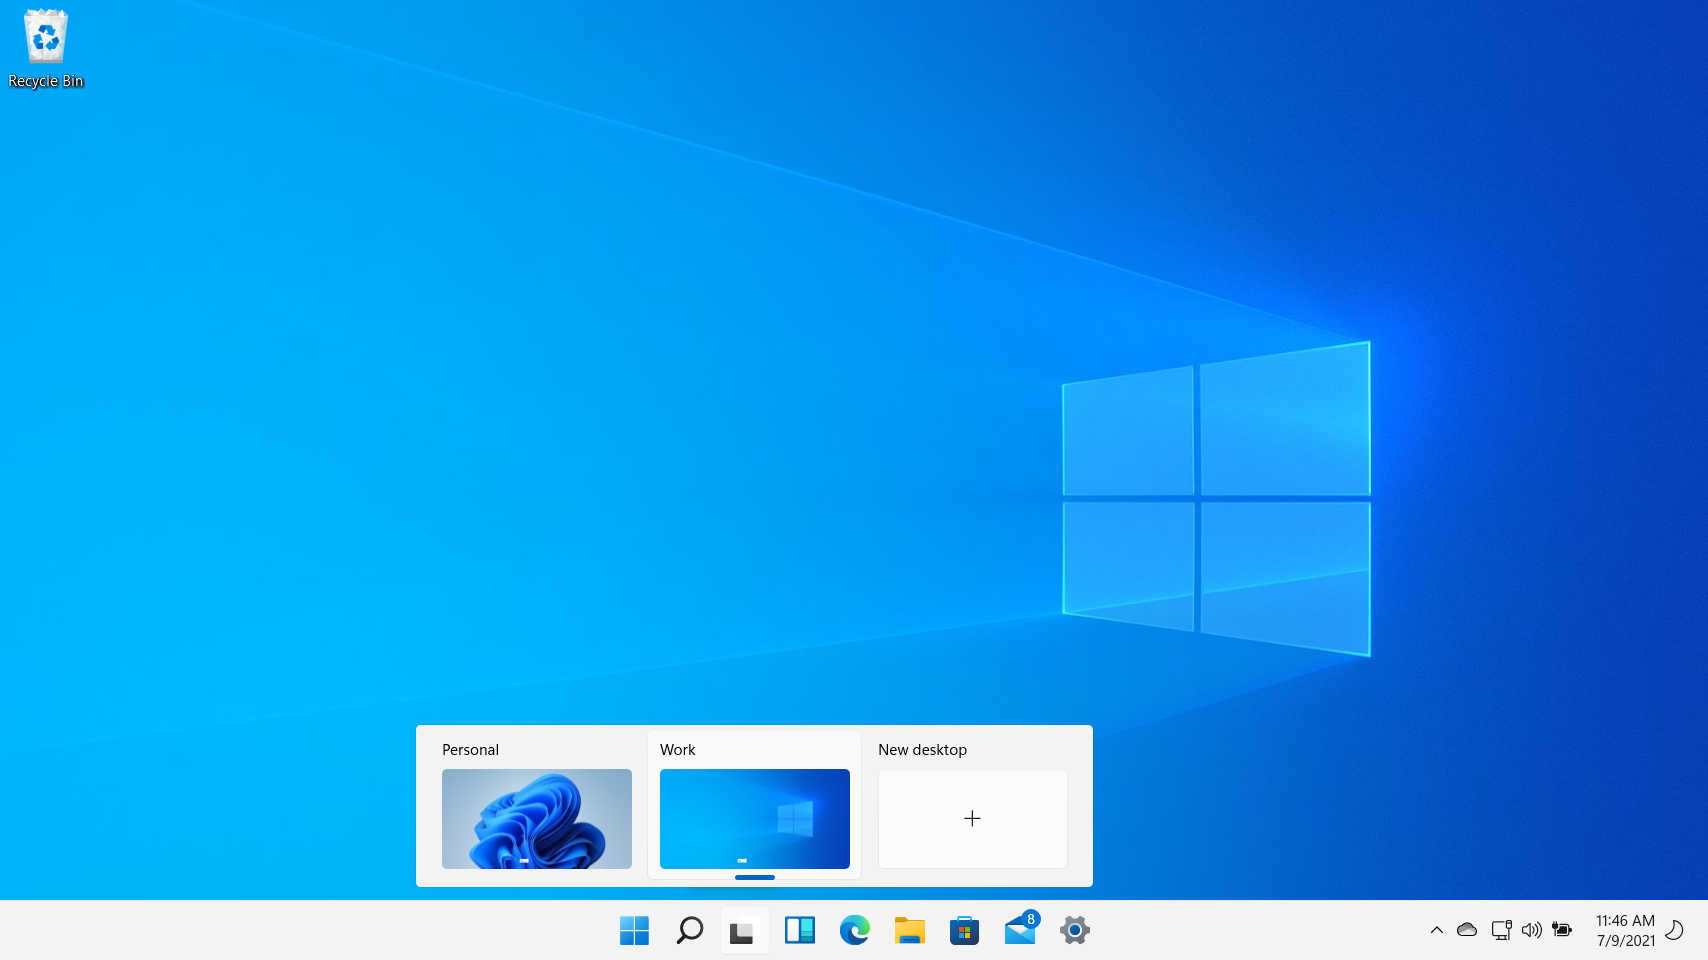
Task: Create a new virtual desktop
Action: coord(971,818)
